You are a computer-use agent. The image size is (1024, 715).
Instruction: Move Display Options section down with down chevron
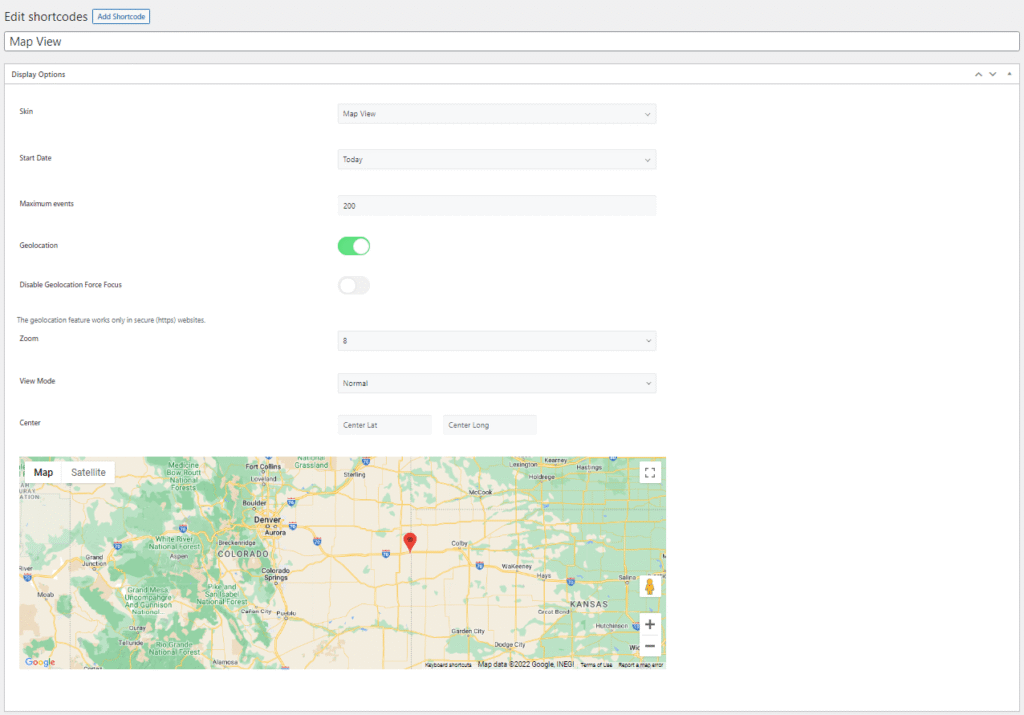[992, 73]
